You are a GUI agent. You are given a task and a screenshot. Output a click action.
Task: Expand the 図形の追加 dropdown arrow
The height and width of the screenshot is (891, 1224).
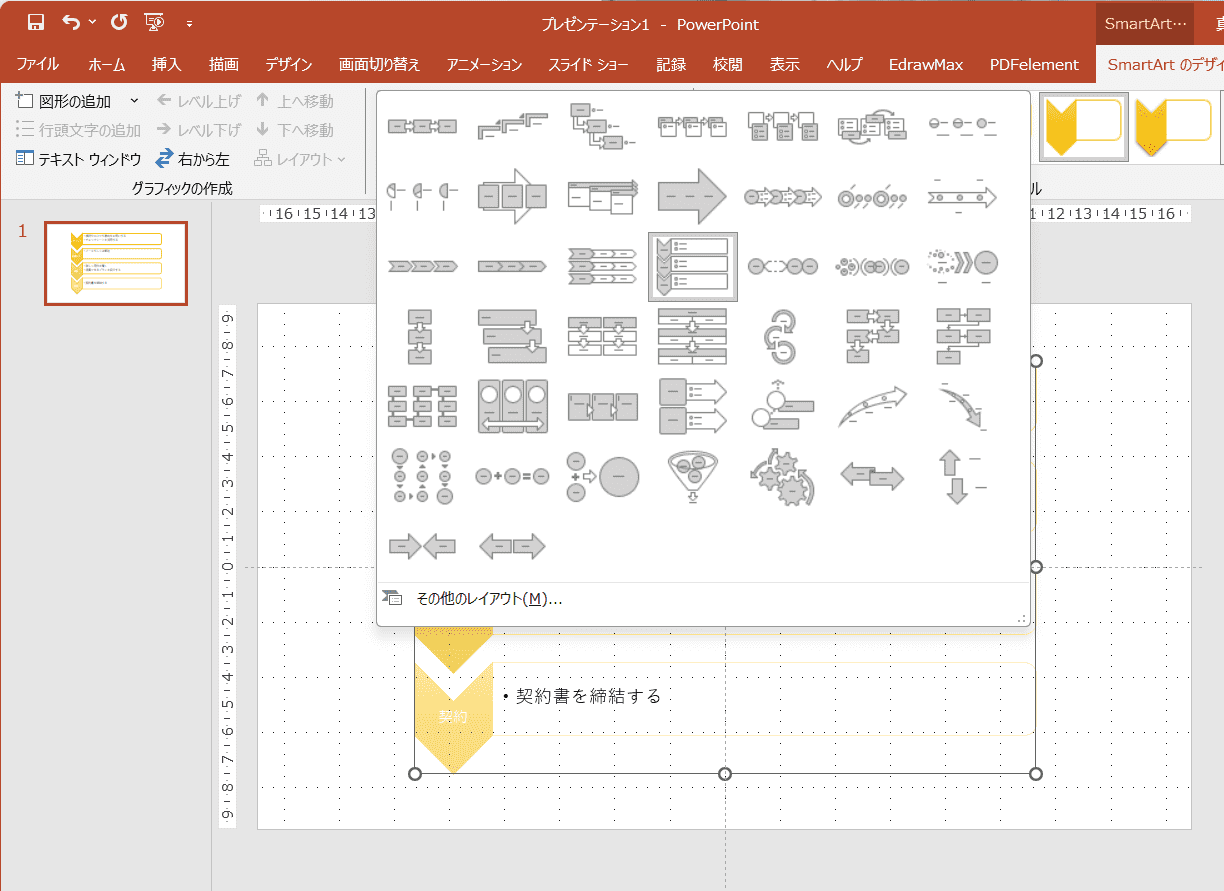(x=134, y=101)
